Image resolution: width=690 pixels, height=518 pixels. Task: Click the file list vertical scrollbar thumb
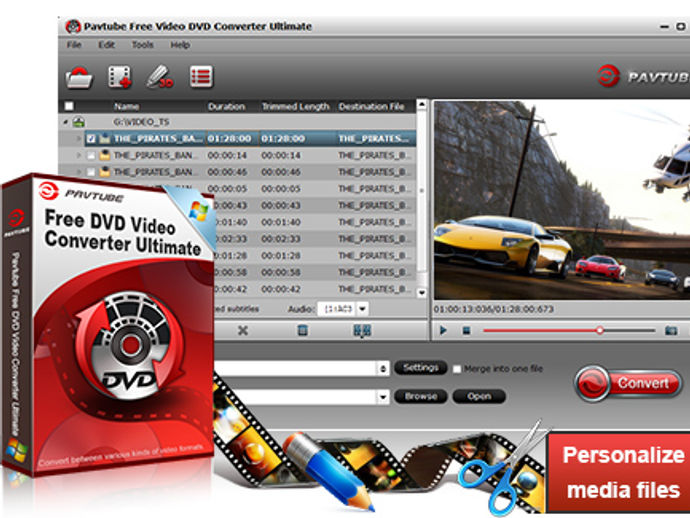(x=422, y=191)
